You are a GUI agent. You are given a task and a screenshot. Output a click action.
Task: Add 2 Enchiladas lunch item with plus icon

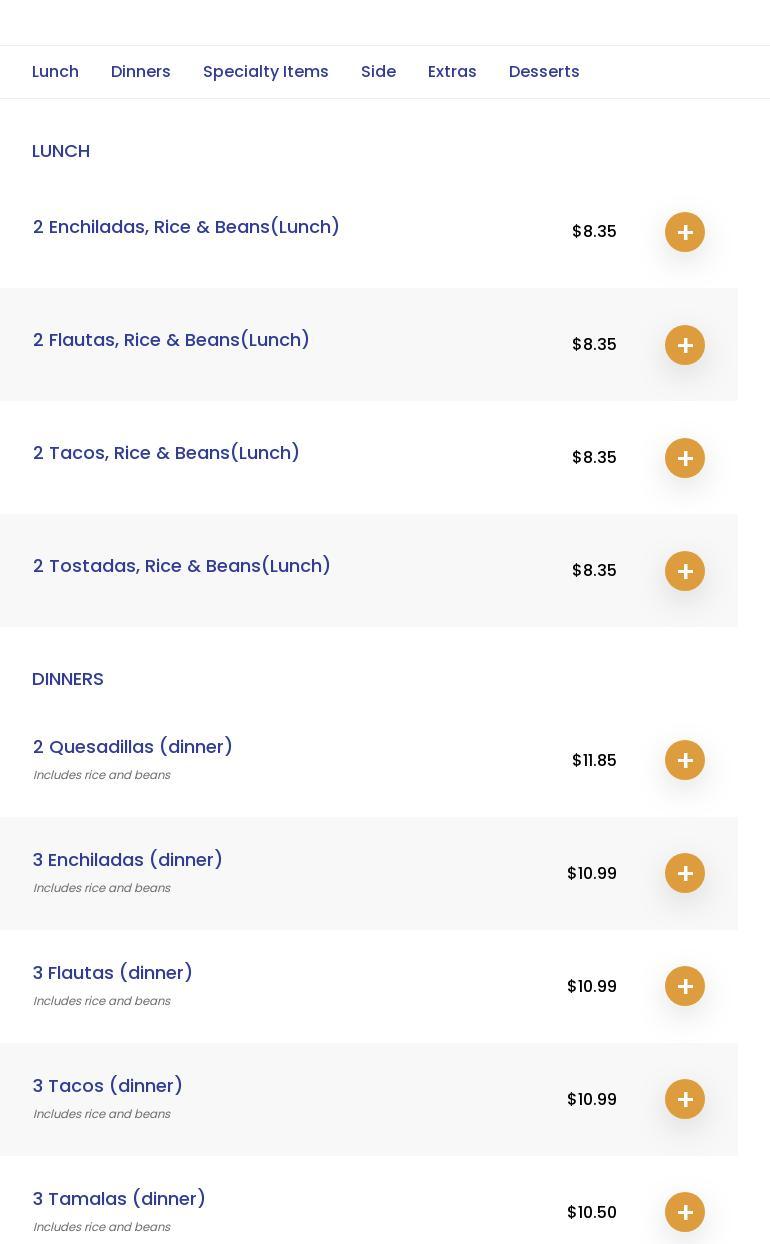click(x=685, y=232)
